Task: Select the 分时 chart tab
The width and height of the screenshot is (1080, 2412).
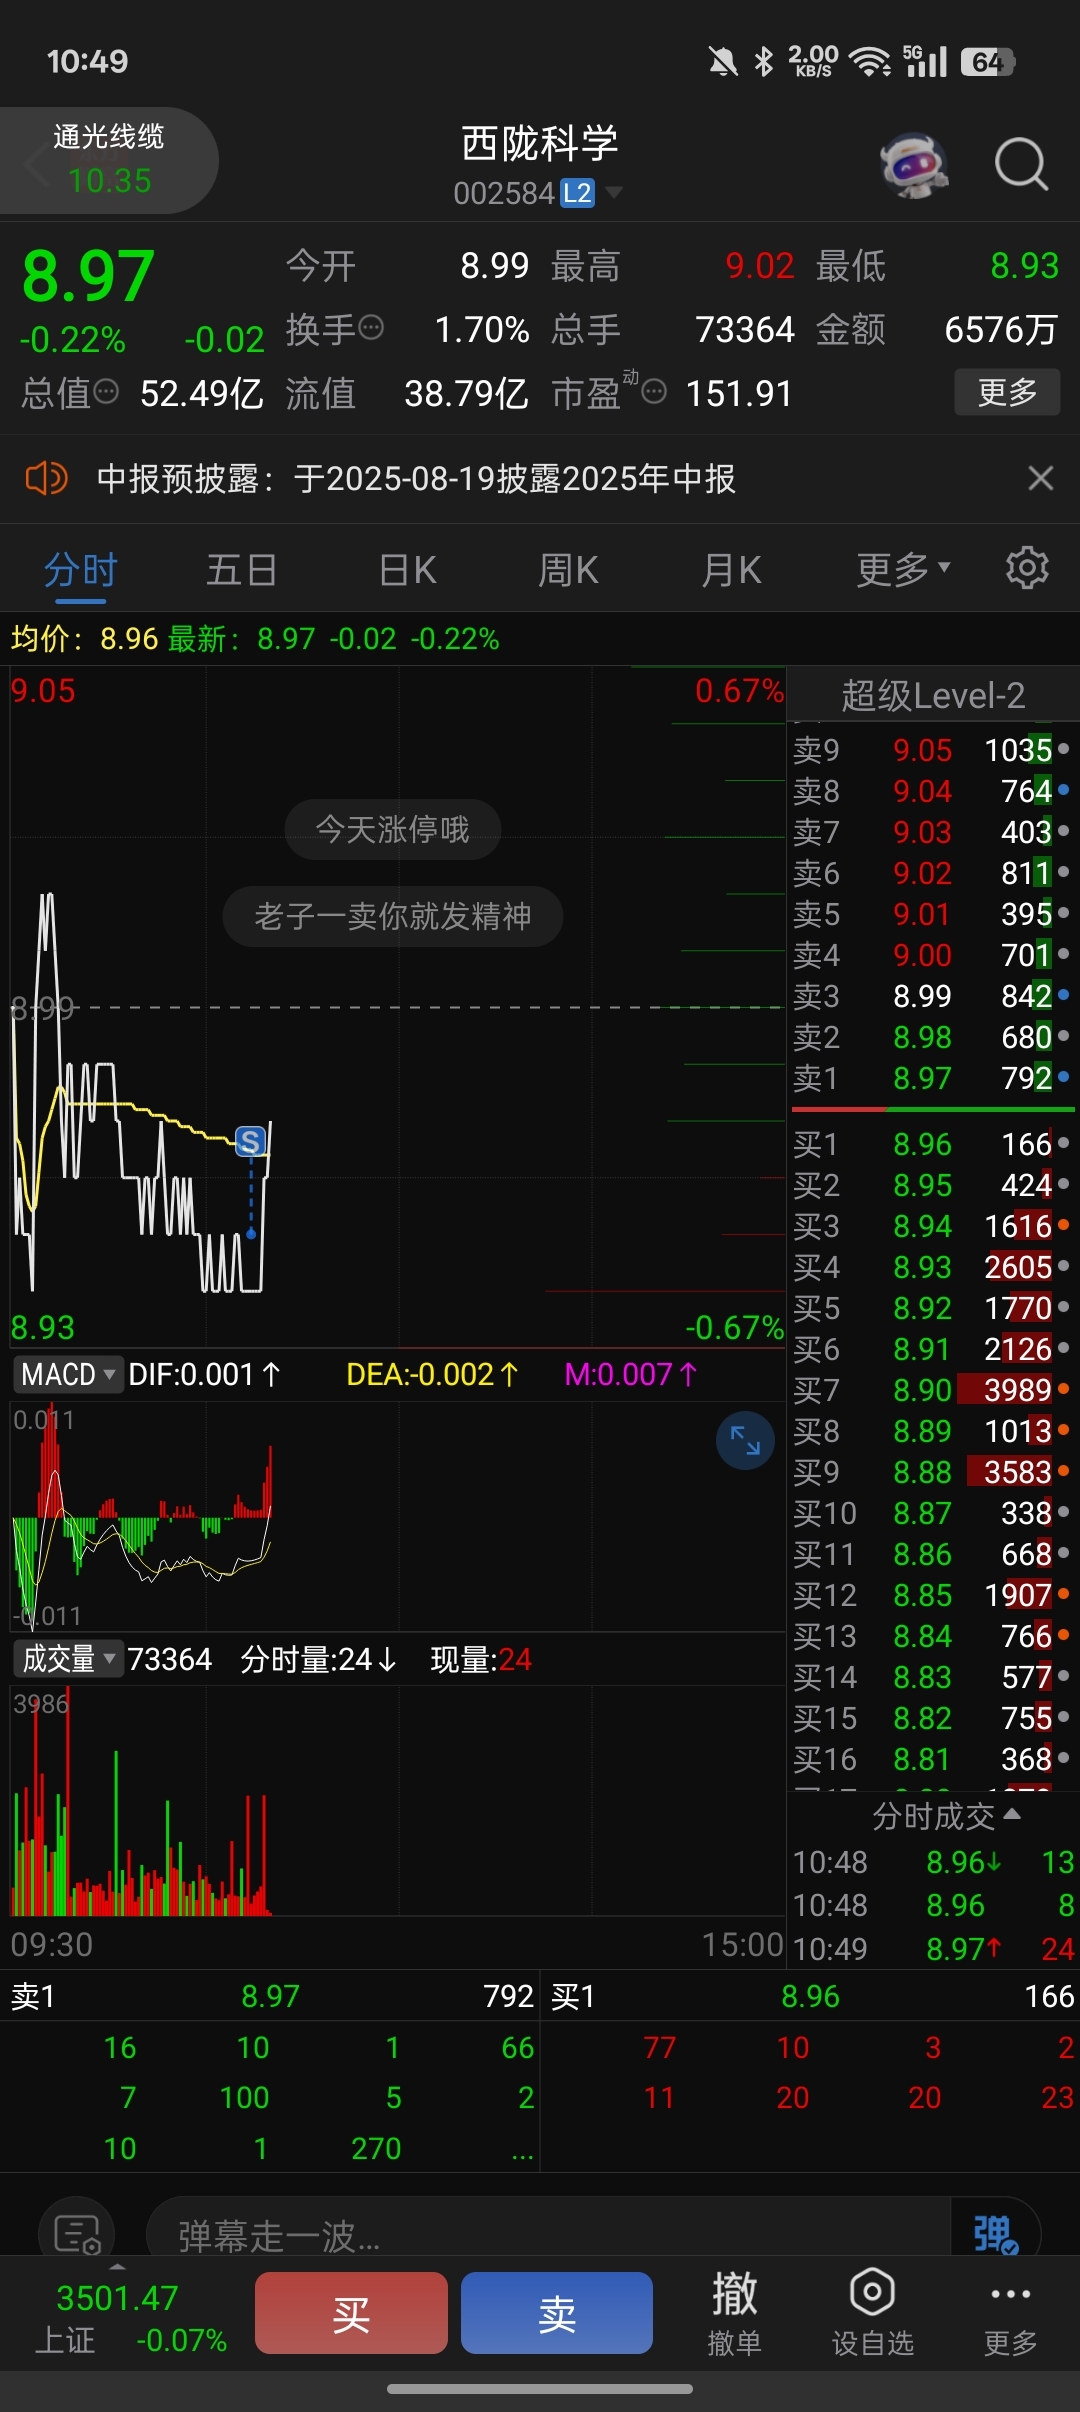Action: point(81,570)
